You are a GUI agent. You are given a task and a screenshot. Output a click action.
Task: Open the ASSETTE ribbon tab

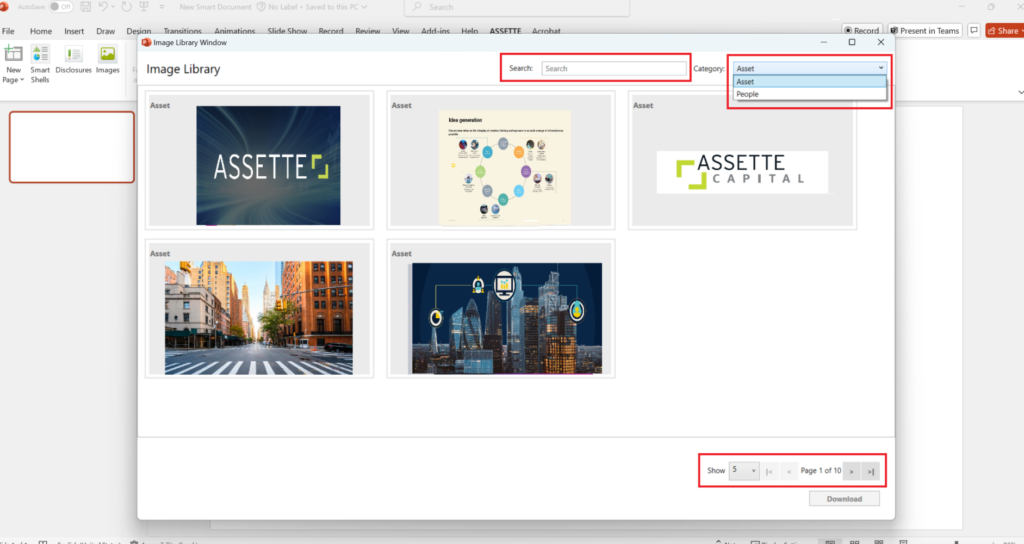[505, 31]
